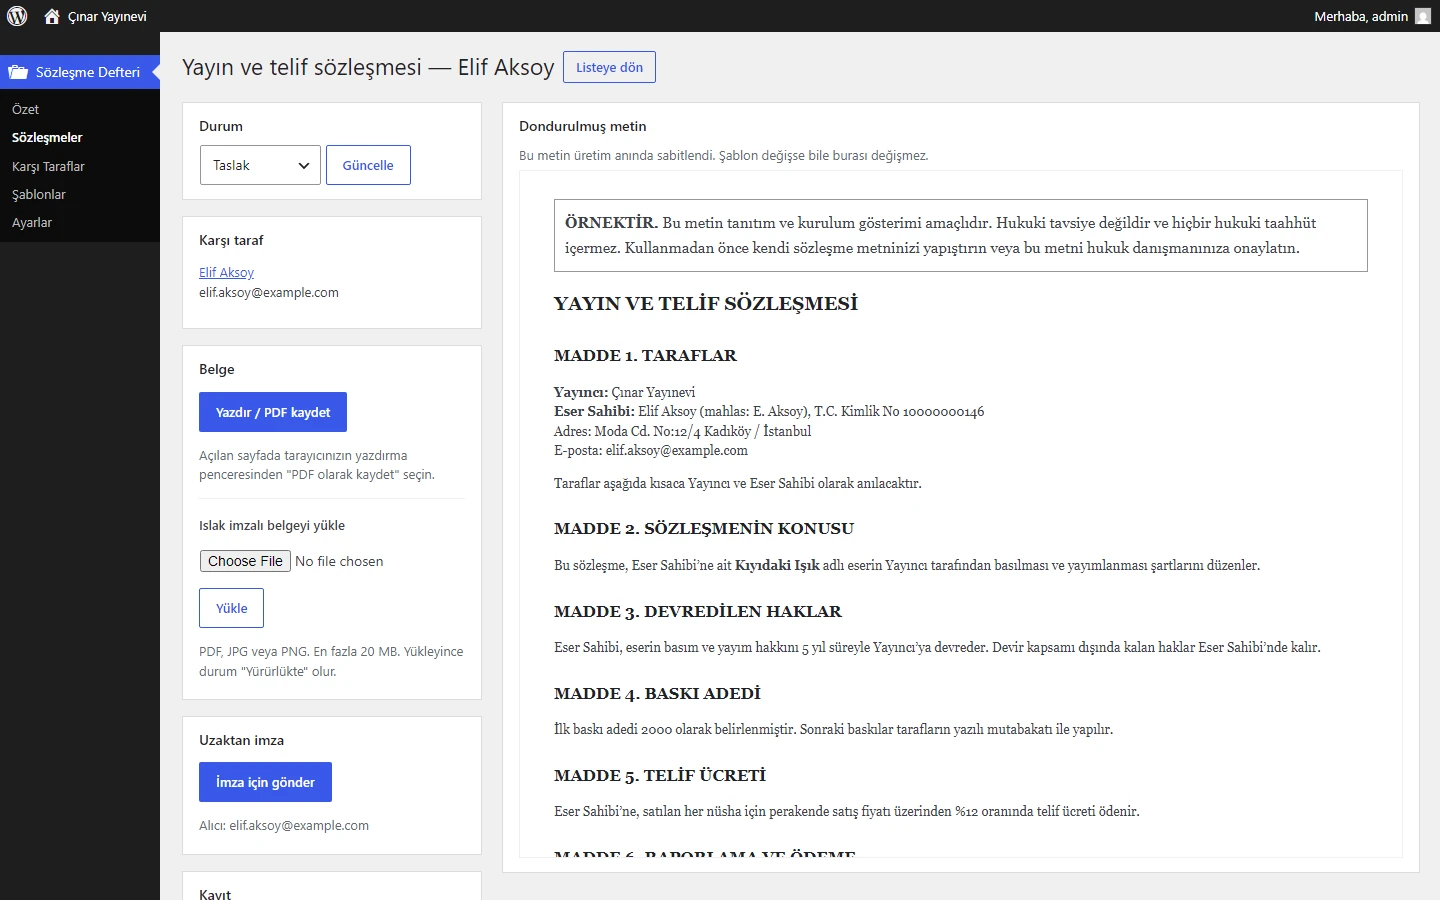Screen dimensions: 1440x900
Task: Click the Sözleşme Defteri folder icon
Action: 18,72
